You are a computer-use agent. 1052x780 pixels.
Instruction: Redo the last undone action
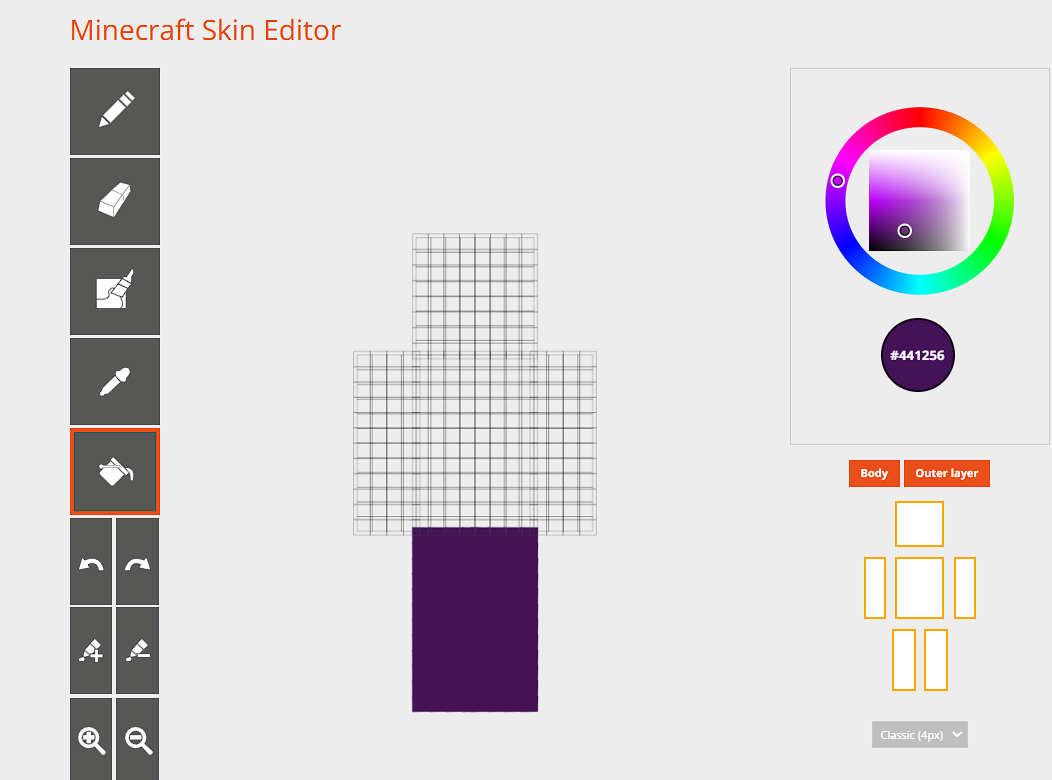point(138,561)
